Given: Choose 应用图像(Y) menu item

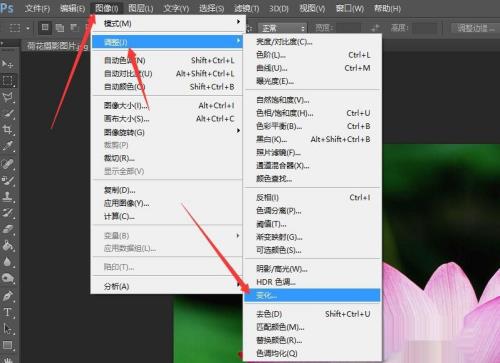Looking at the screenshot, I should pos(167,203).
